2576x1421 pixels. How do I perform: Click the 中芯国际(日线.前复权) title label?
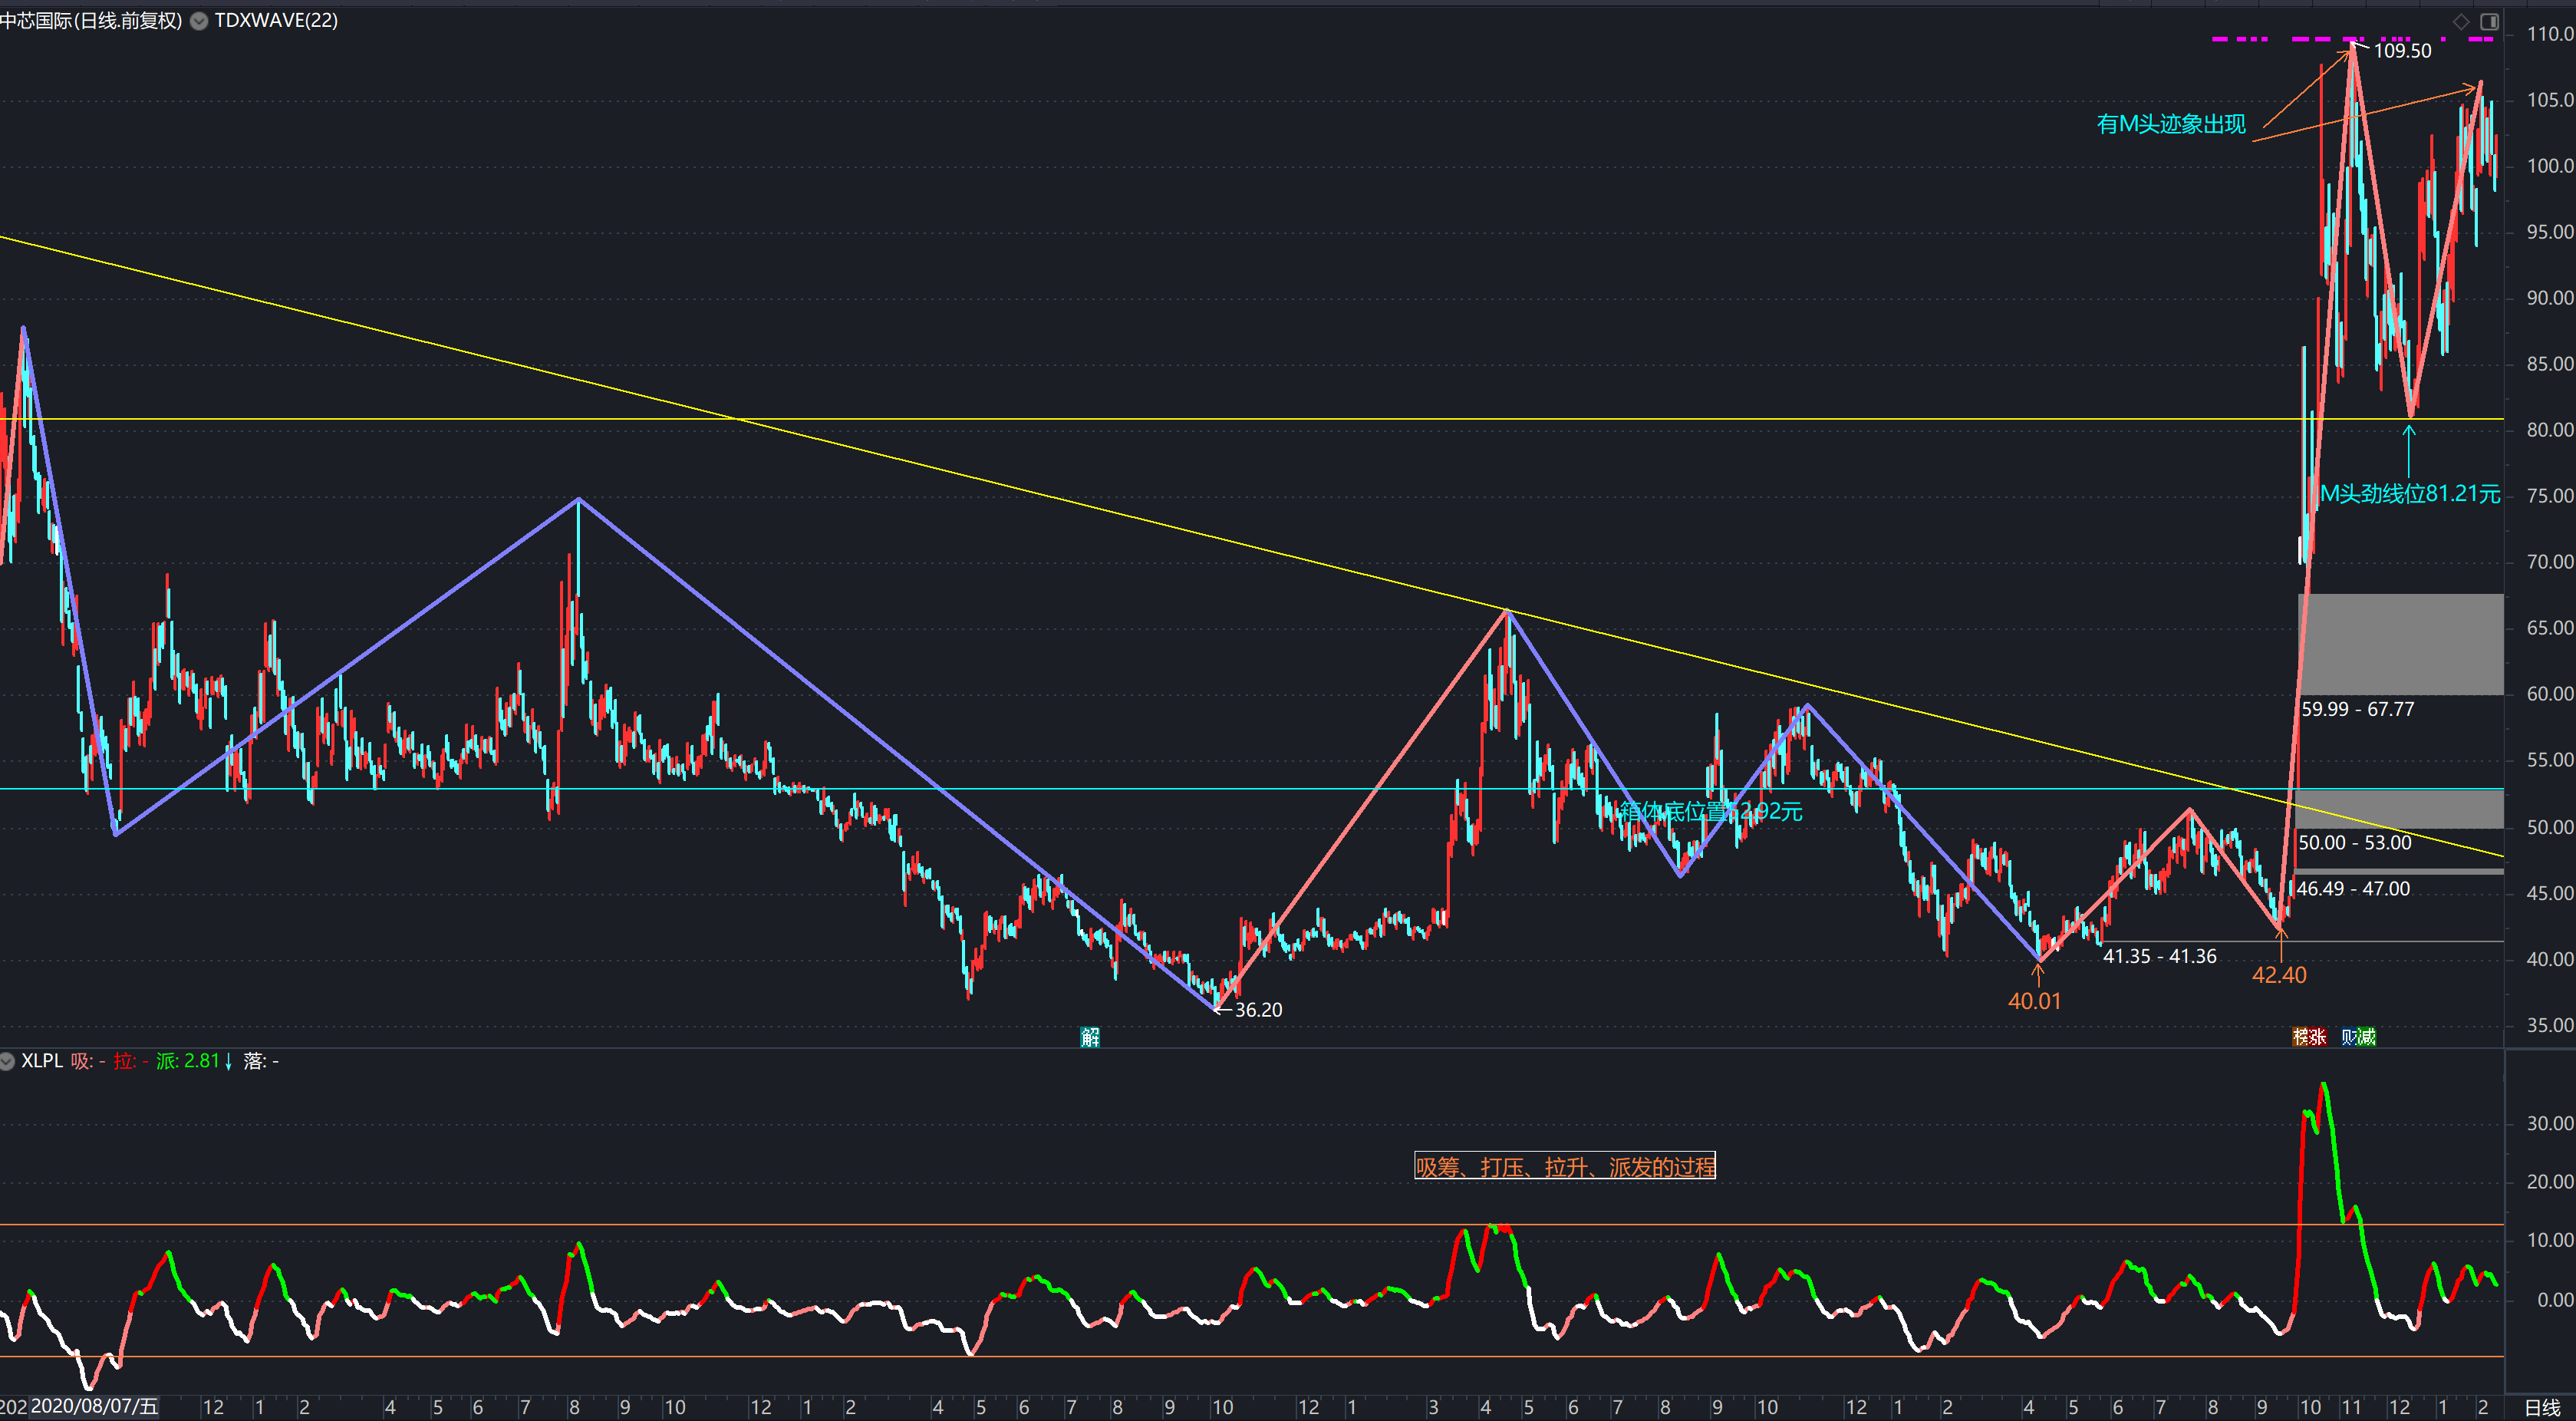[x=91, y=21]
